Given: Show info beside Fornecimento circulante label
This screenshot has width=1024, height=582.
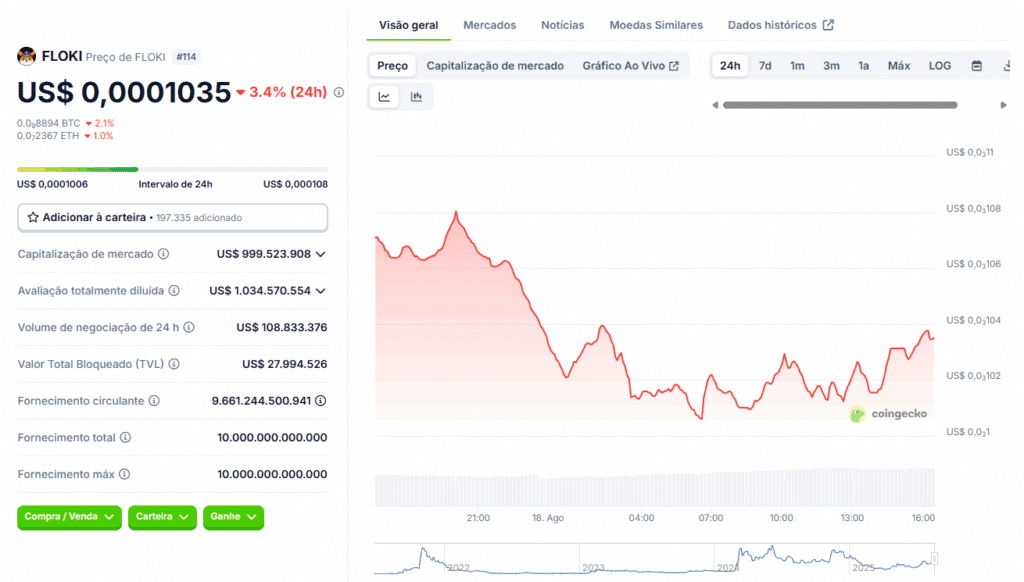Looking at the screenshot, I should coord(154,400).
